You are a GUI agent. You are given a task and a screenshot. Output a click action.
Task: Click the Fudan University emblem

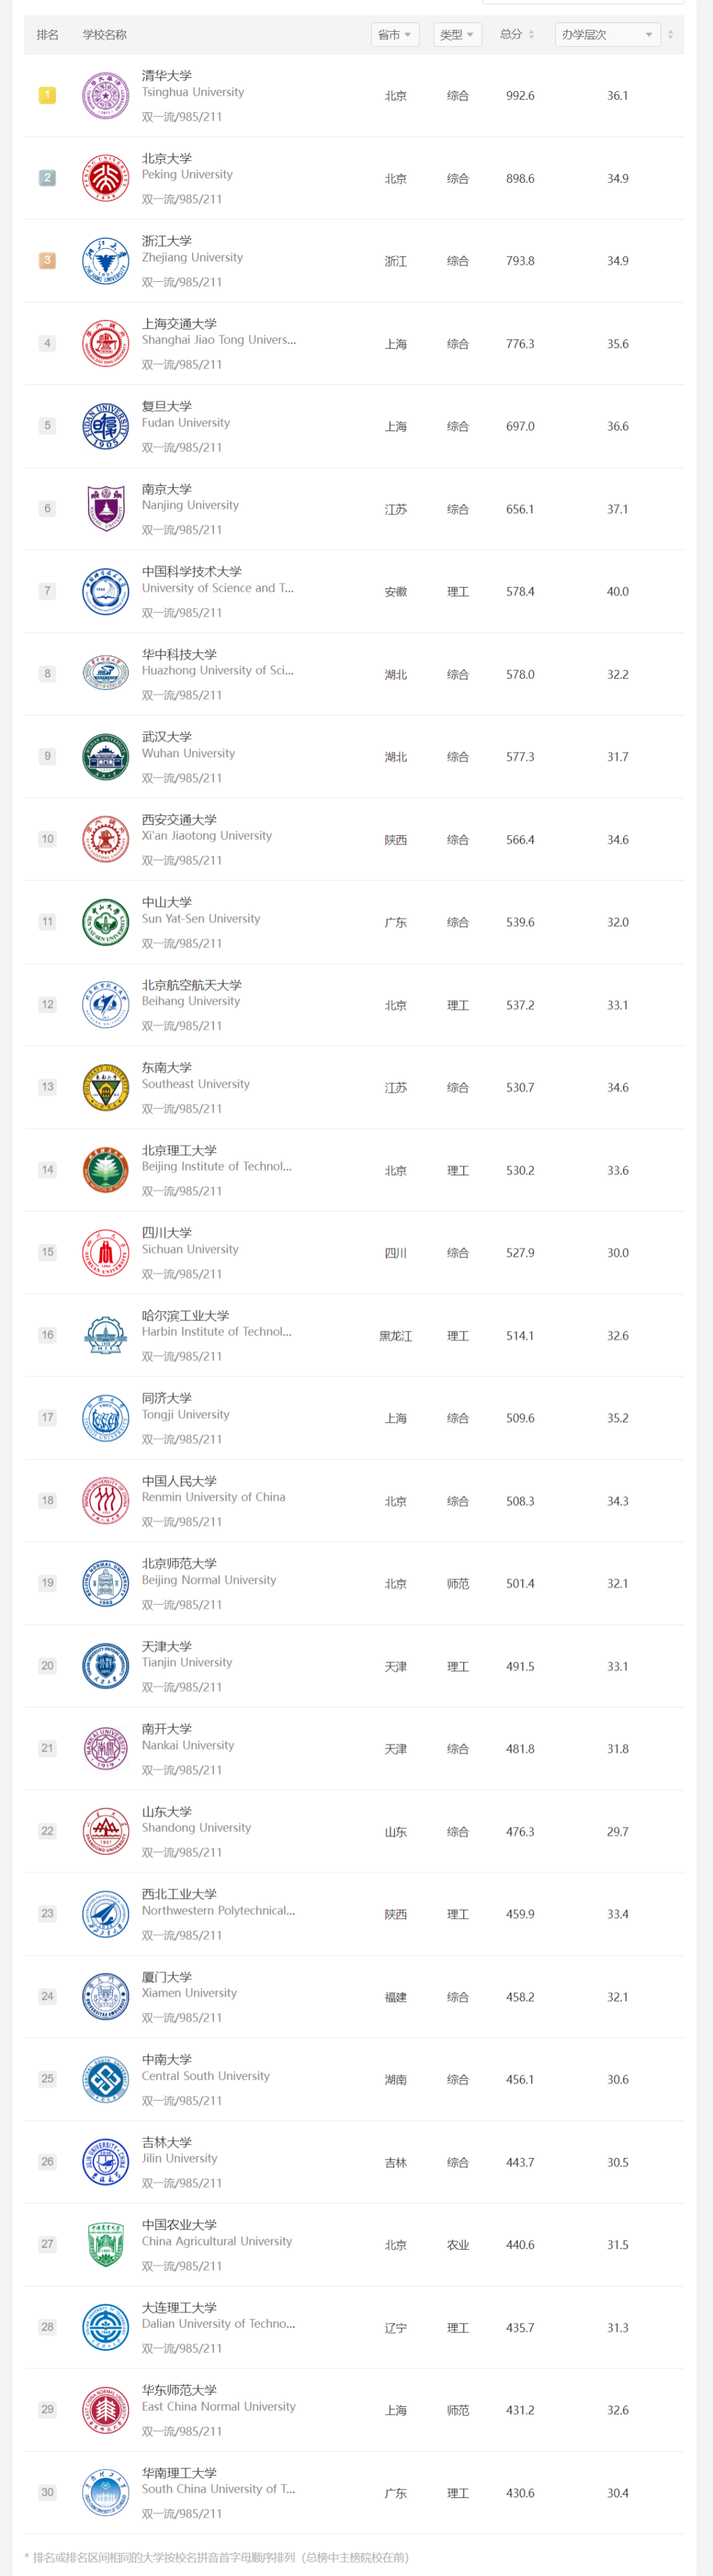(105, 426)
